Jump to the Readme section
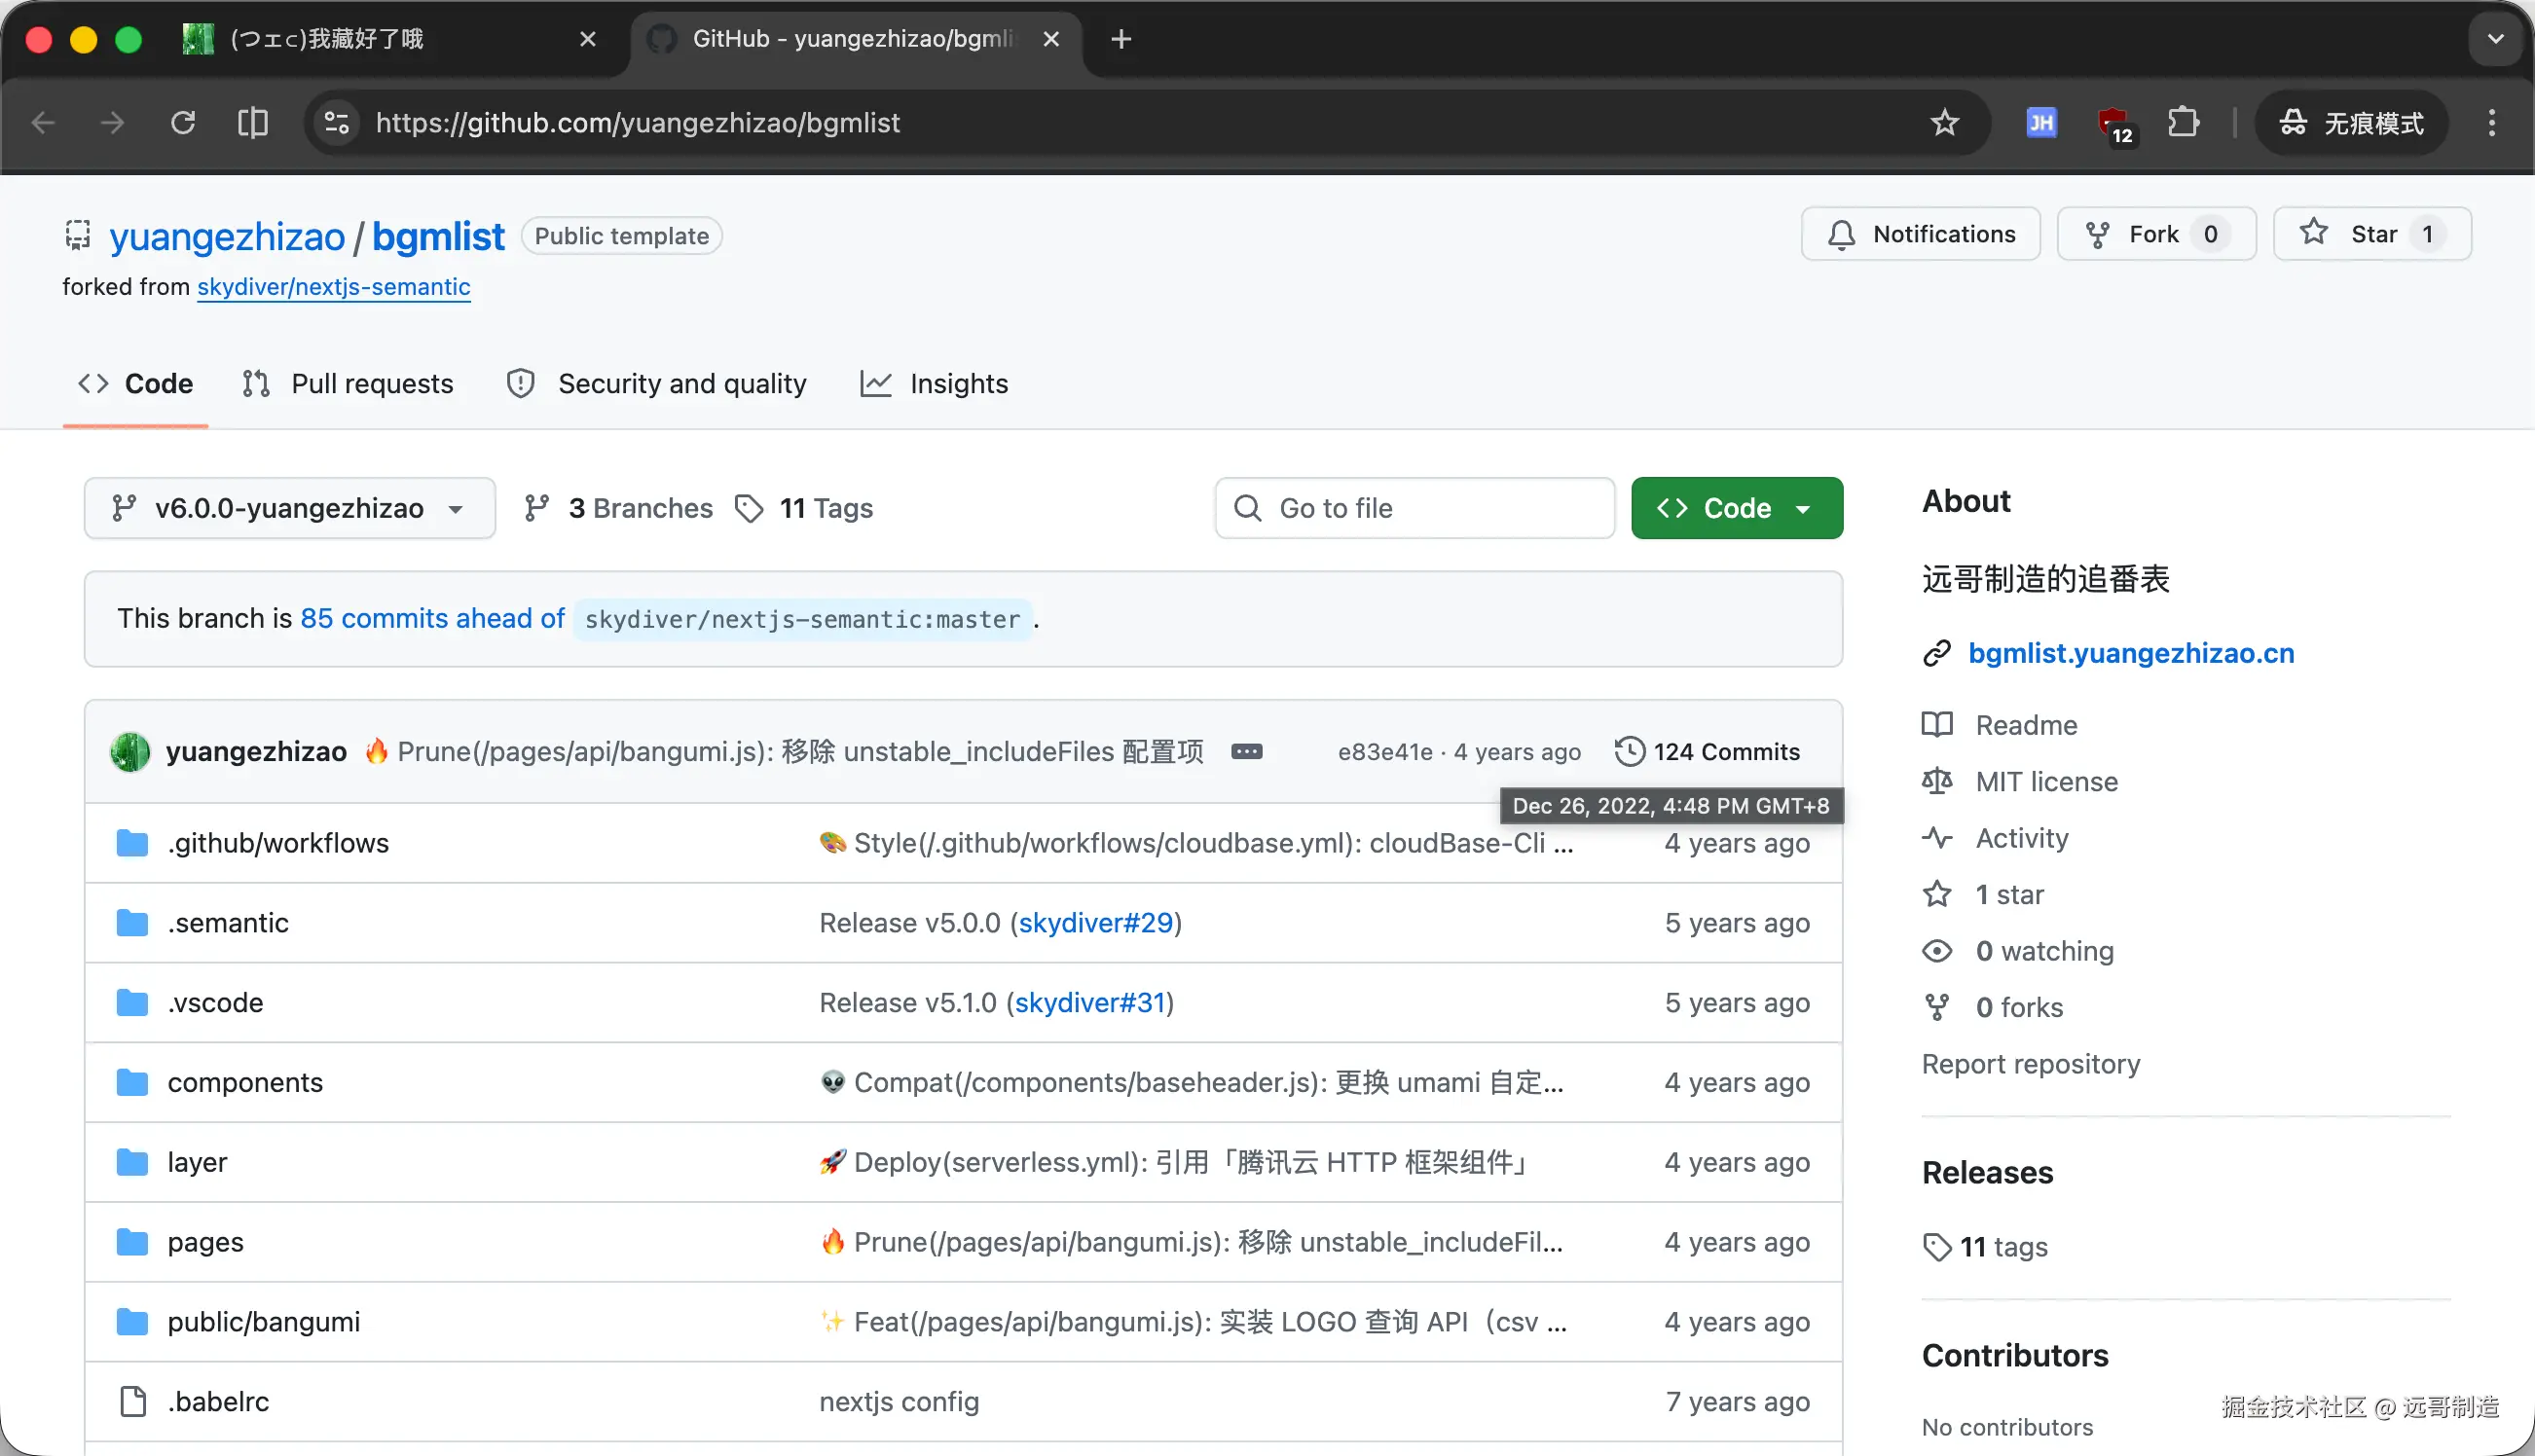The height and width of the screenshot is (1456, 2535). pos(2026,725)
